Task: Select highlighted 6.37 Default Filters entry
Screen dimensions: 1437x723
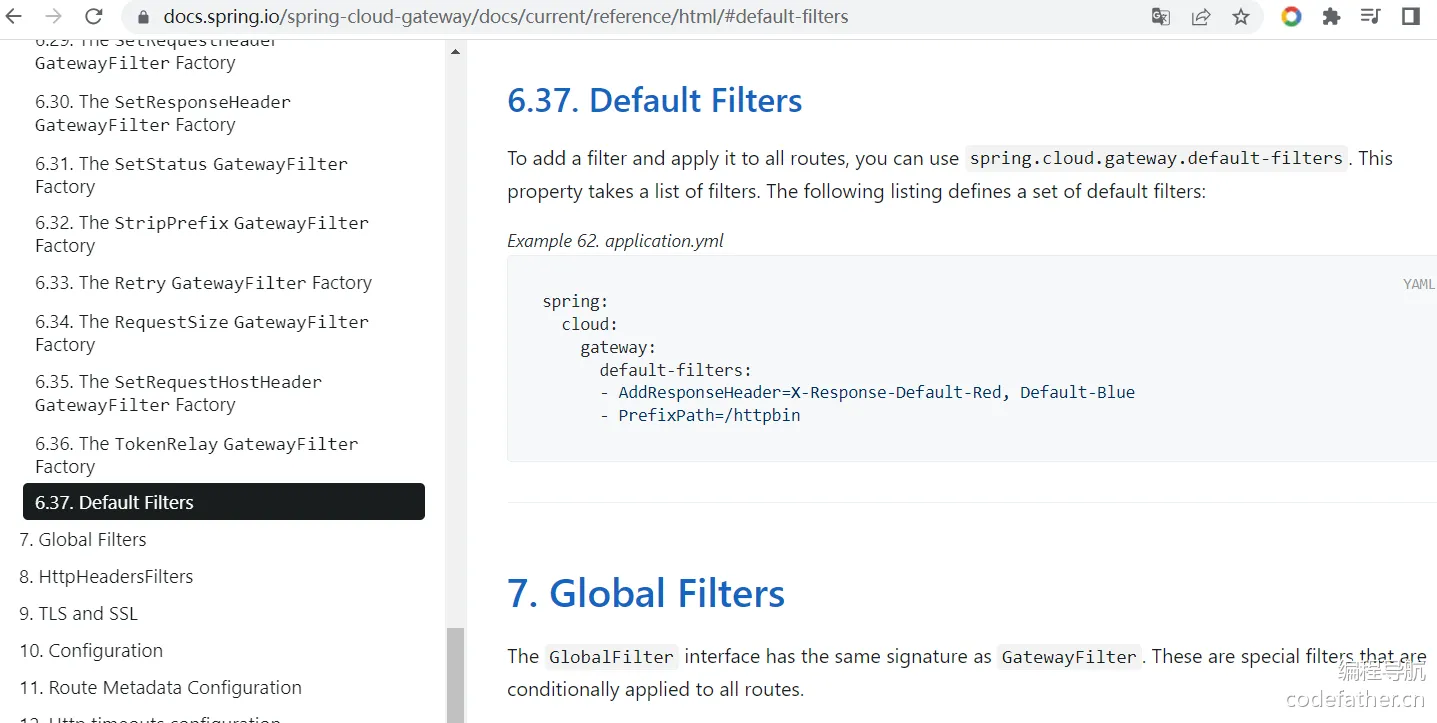Action: [x=224, y=502]
